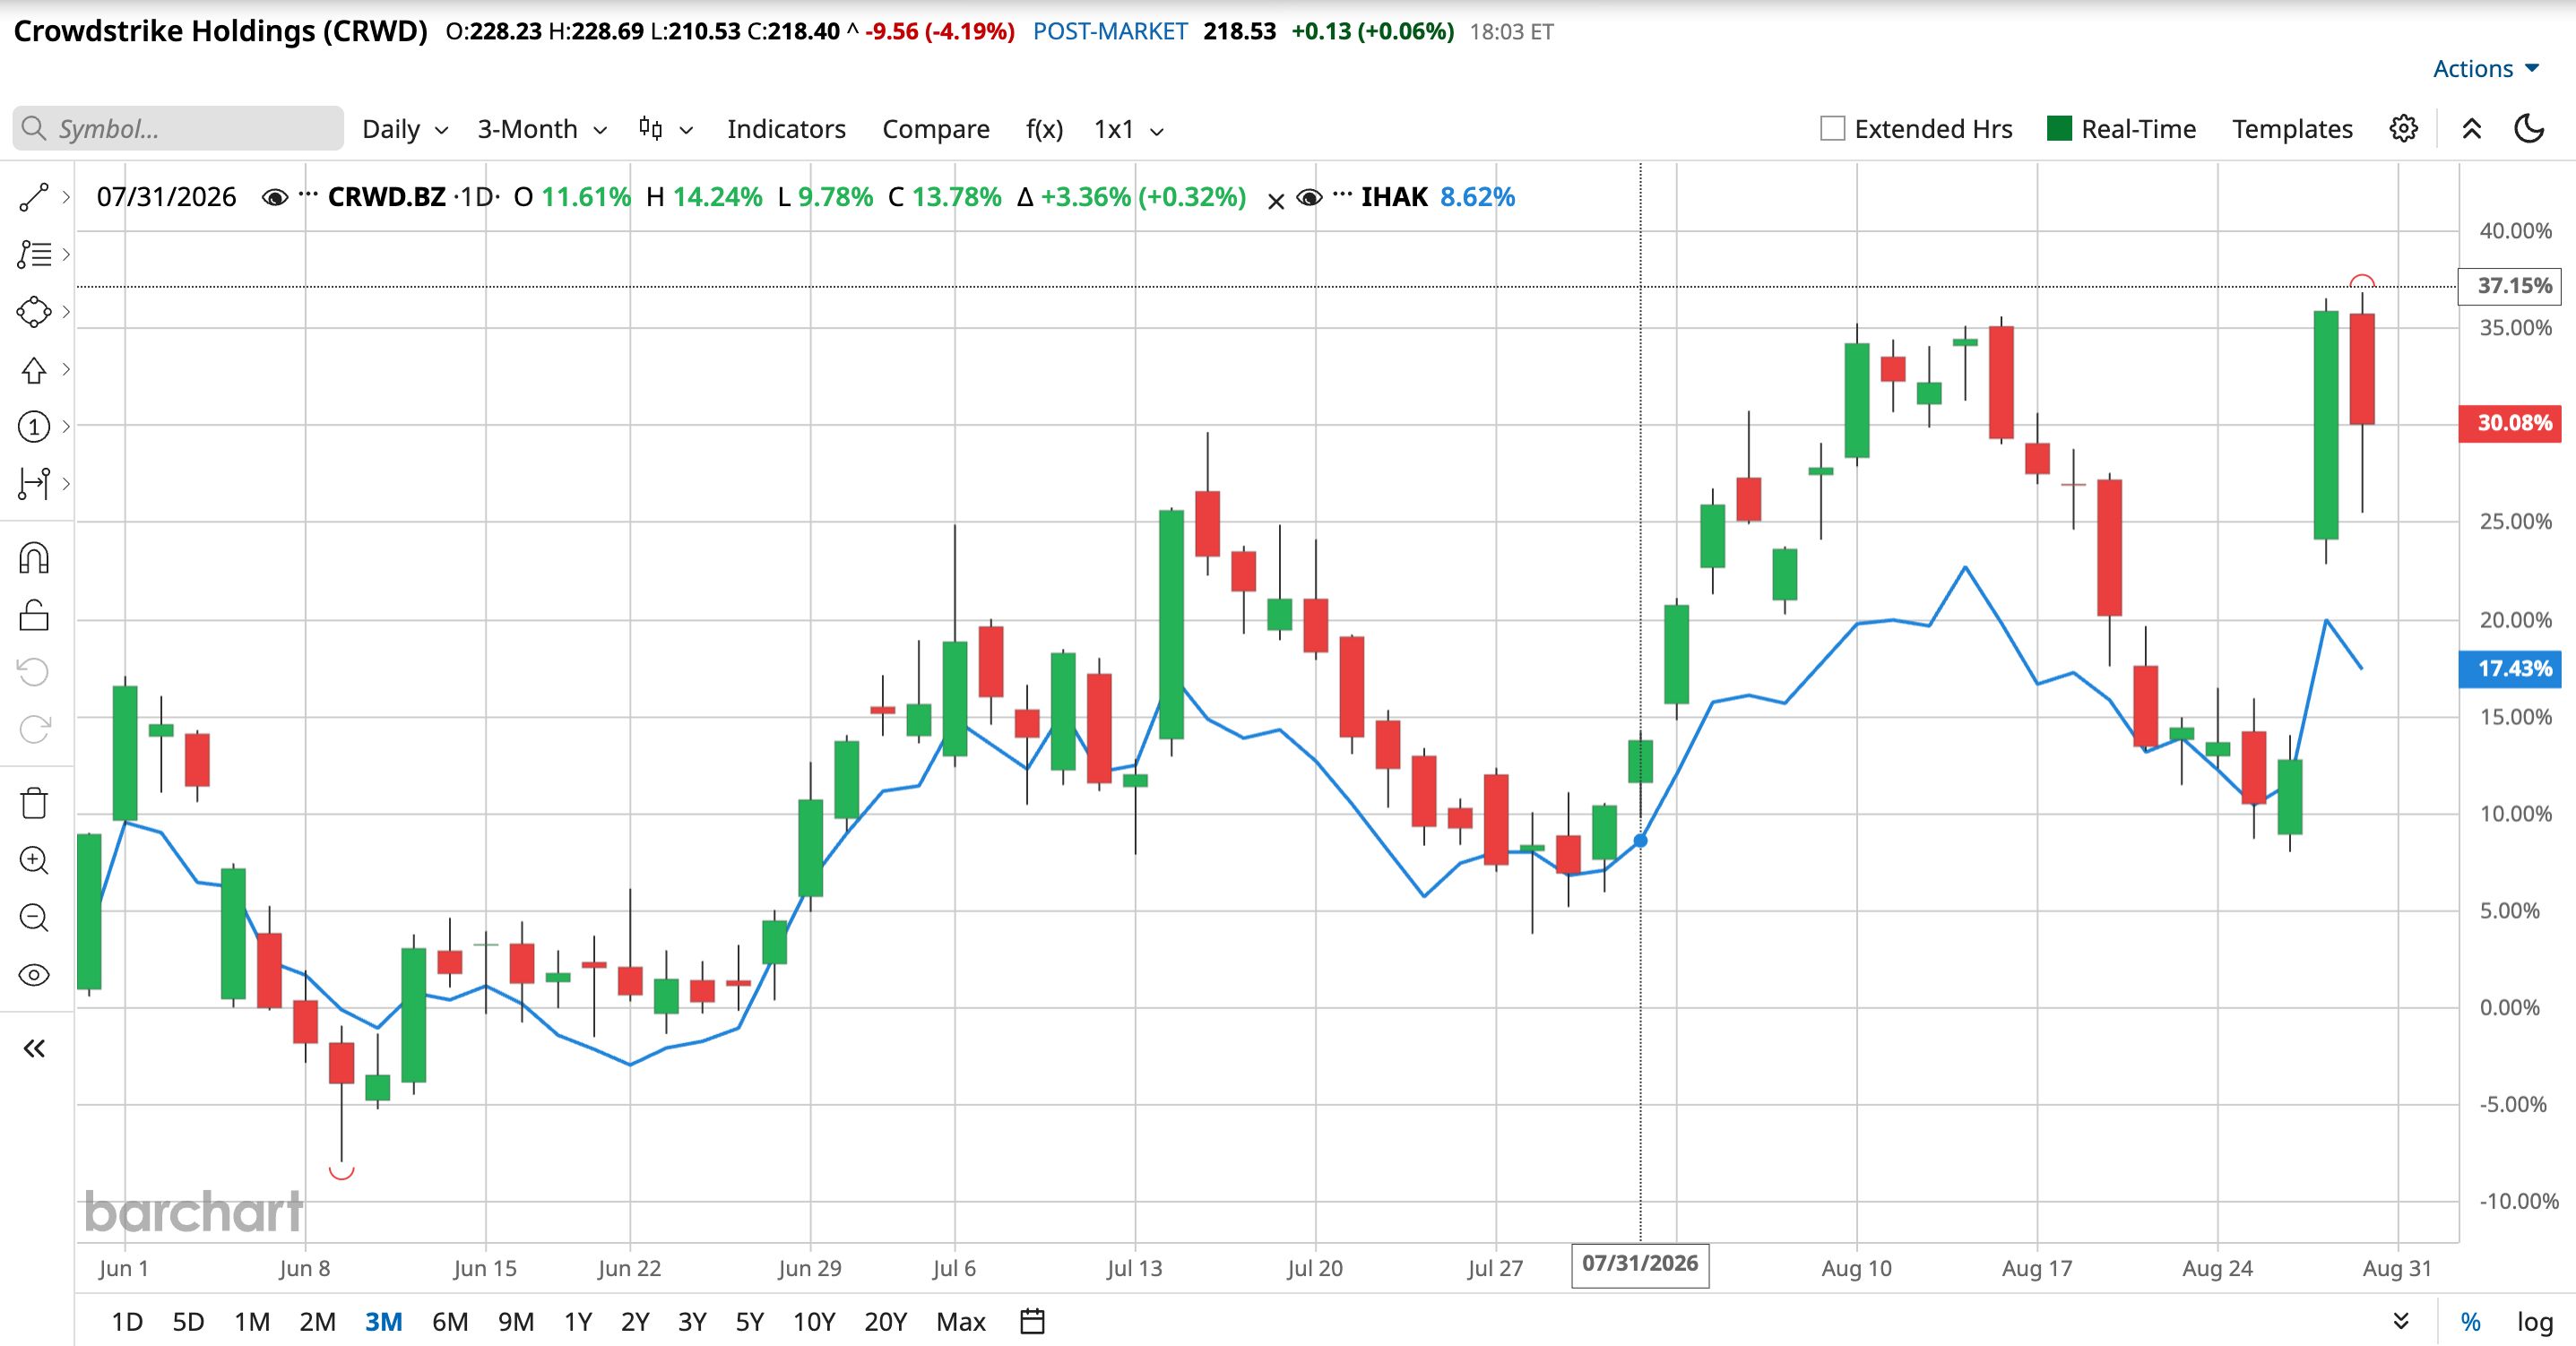The height and width of the screenshot is (1346, 2576).
Task: Delete drawings with the trash icon
Action: [x=34, y=803]
